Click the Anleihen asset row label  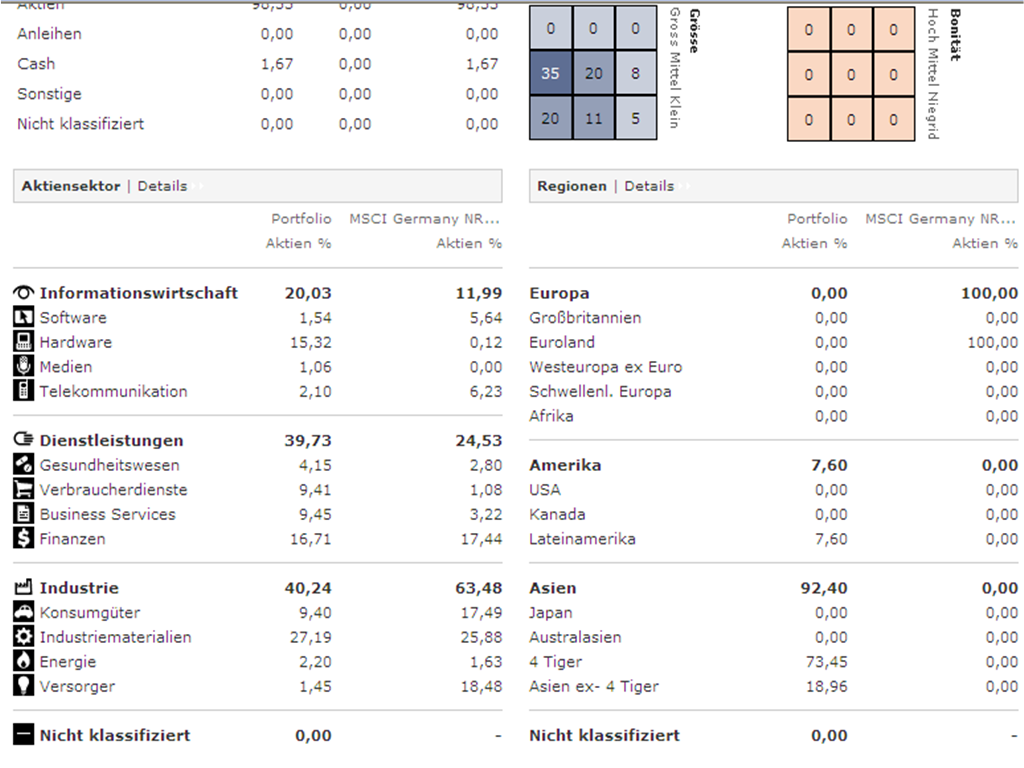pyautogui.click(x=50, y=34)
